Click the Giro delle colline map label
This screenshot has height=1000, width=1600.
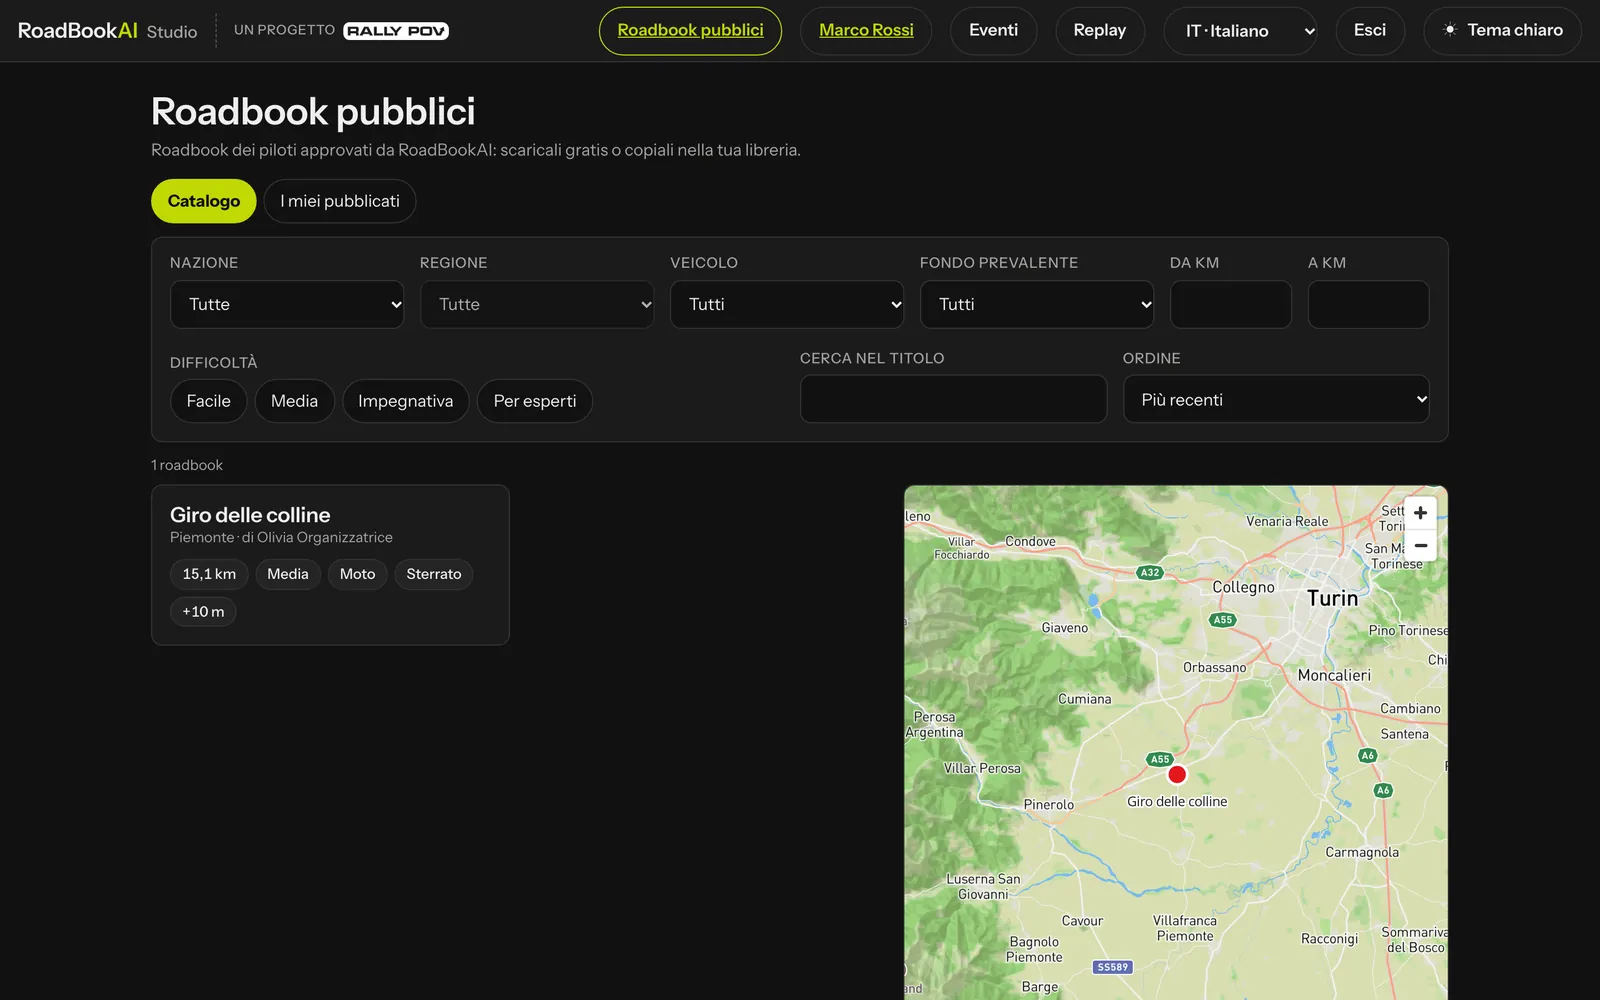1177,802
